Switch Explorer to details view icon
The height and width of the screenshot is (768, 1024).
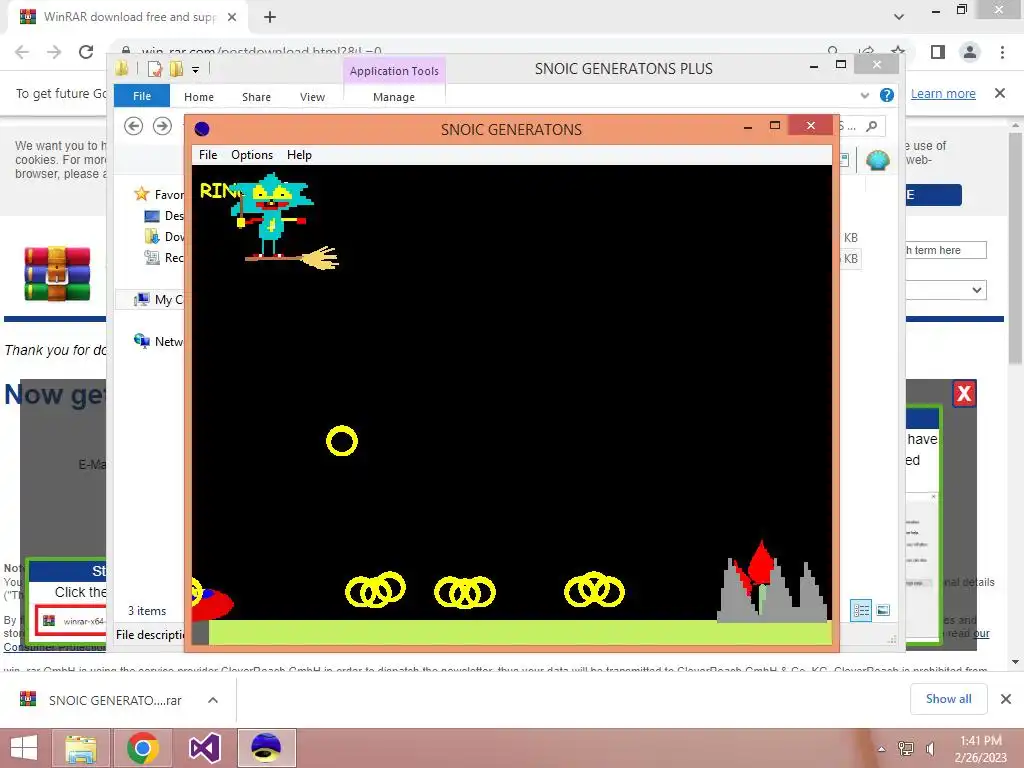tap(861, 611)
